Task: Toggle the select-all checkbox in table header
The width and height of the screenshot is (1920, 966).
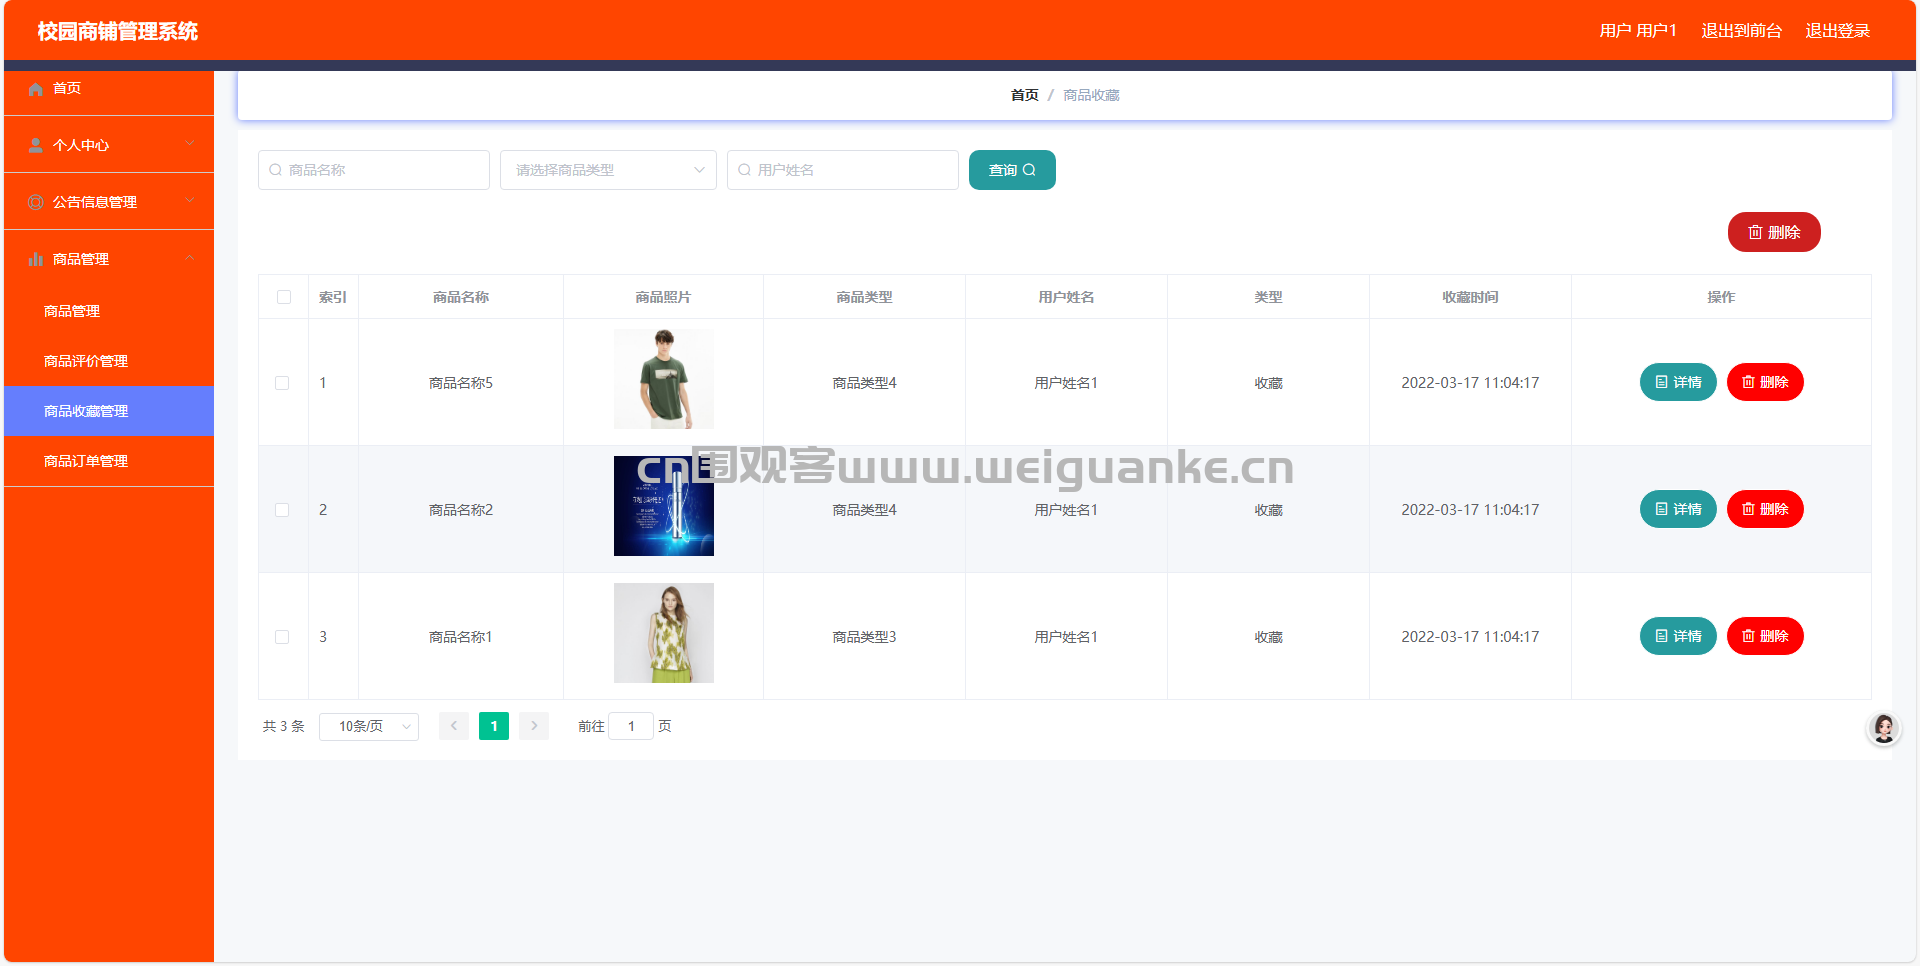Action: pos(284,297)
